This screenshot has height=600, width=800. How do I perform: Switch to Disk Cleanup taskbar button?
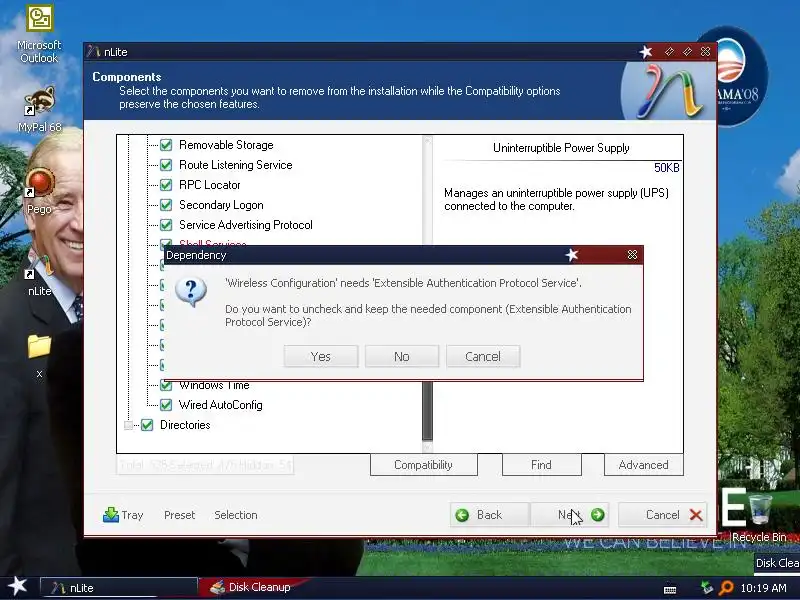point(253,588)
